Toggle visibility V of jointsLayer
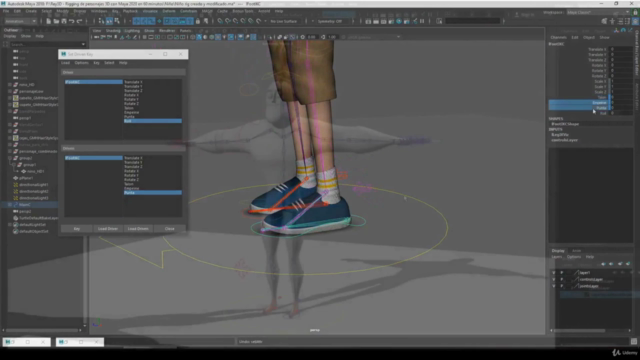 (x=554, y=286)
